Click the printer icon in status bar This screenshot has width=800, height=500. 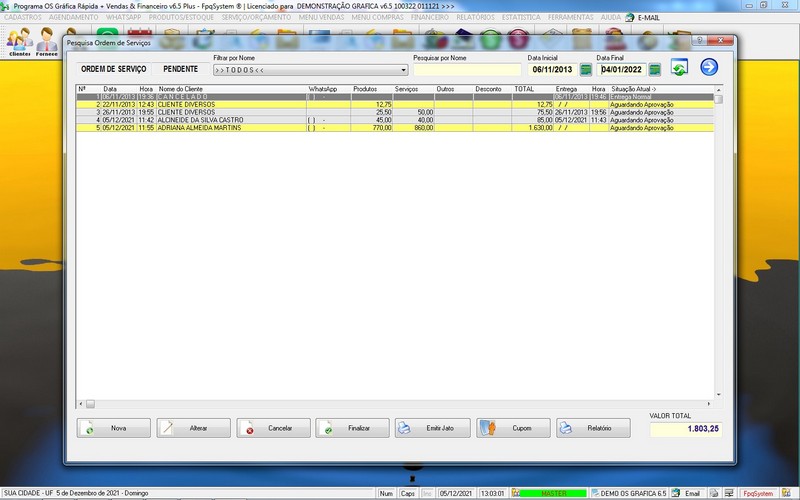tap(714, 493)
